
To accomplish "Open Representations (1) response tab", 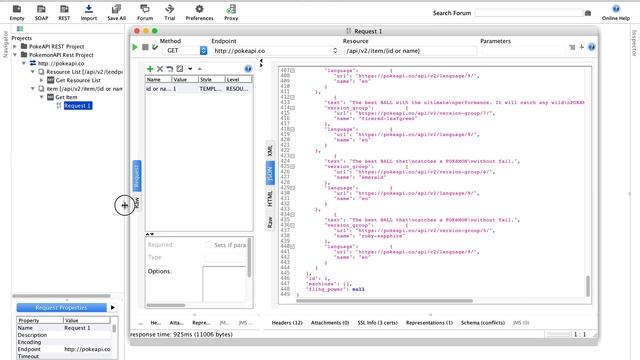I will coord(429,322).
